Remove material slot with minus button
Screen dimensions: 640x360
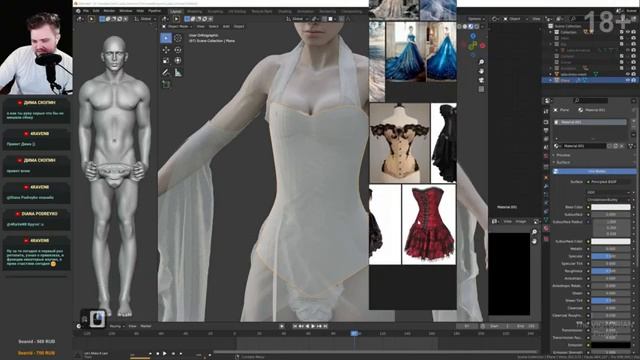(633, 128)
